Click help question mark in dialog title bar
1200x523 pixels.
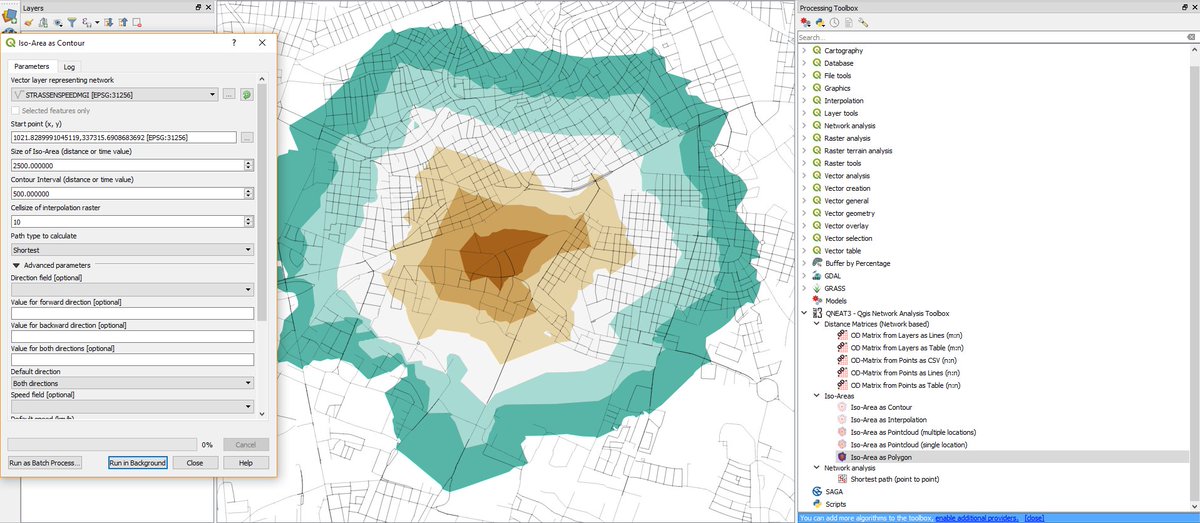(233, 43)
